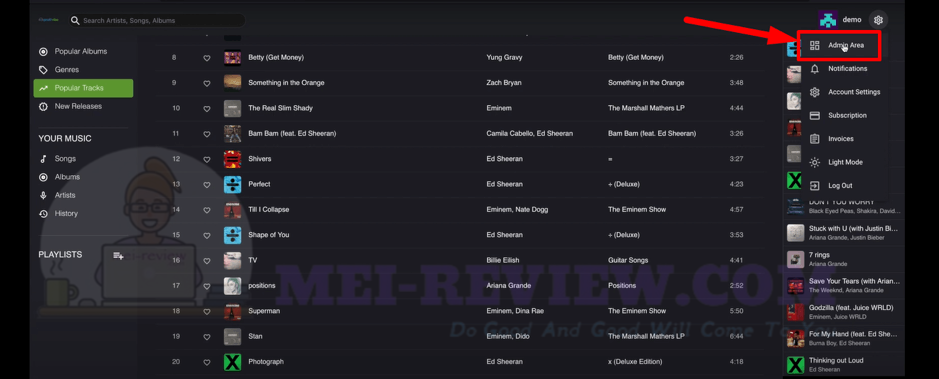Click the Account Settings gear icon

(x=814, y=92)
